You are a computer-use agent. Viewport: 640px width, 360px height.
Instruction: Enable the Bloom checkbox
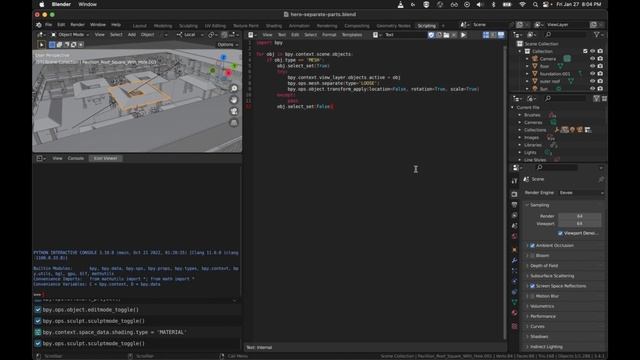[x=532, y=256]
